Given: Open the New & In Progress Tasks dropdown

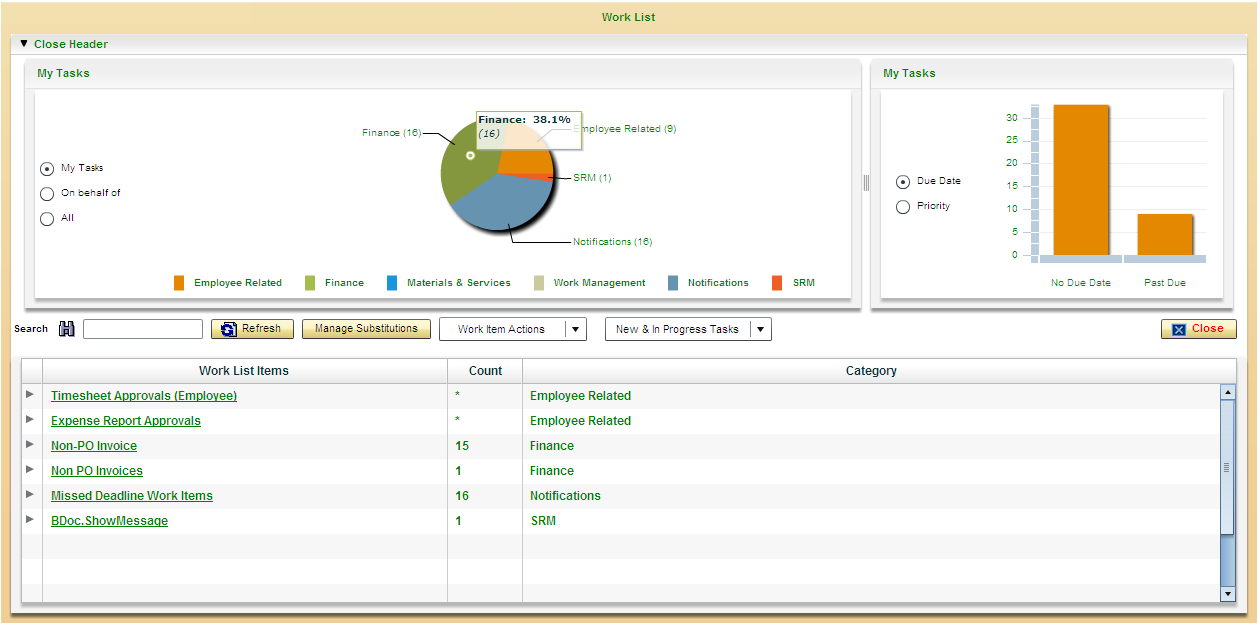Looking at the screenshot, I should point(759,330).
